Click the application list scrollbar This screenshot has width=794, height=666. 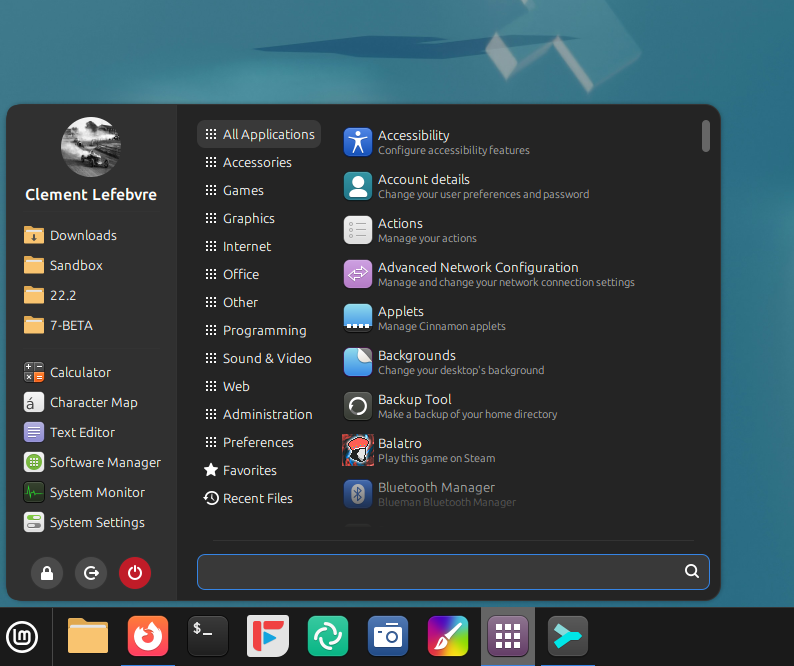[x=706, y=136]
